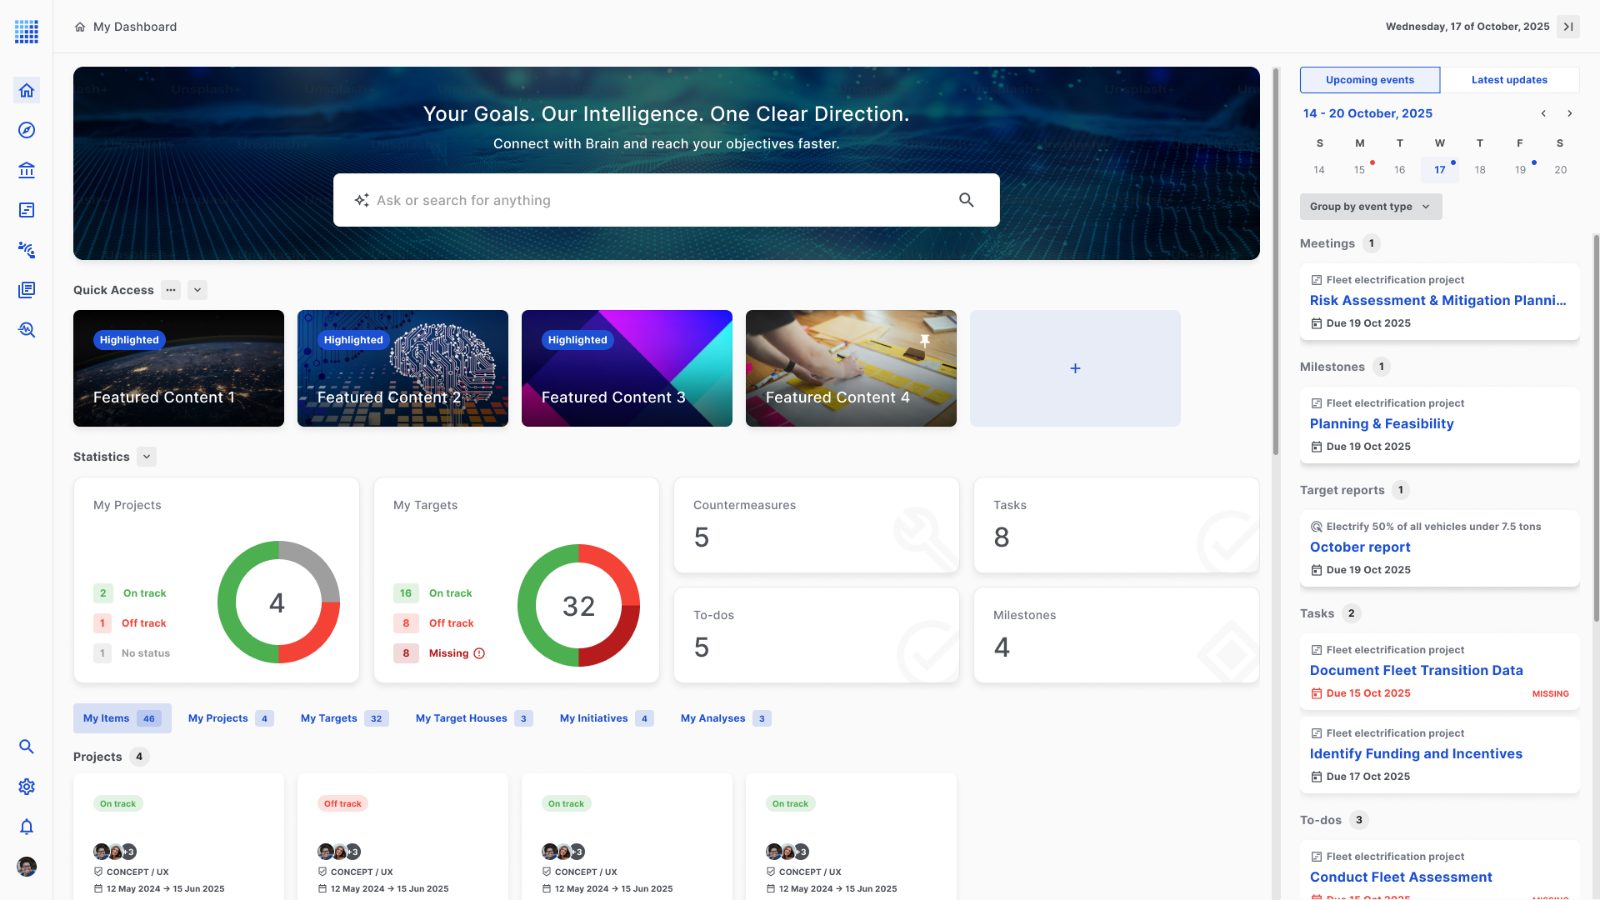Open the To-dos statistic card

click(816, 635)
